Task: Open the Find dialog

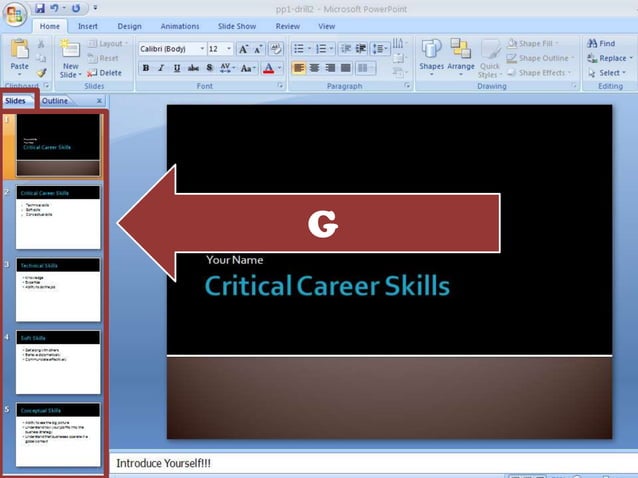Action: 601,43
